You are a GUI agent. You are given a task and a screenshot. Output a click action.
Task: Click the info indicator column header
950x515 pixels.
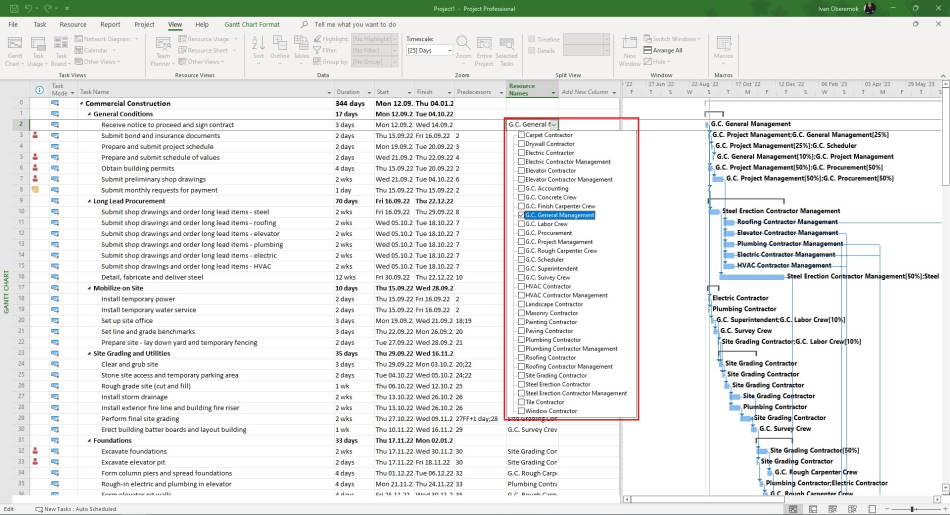click(39, 90)
